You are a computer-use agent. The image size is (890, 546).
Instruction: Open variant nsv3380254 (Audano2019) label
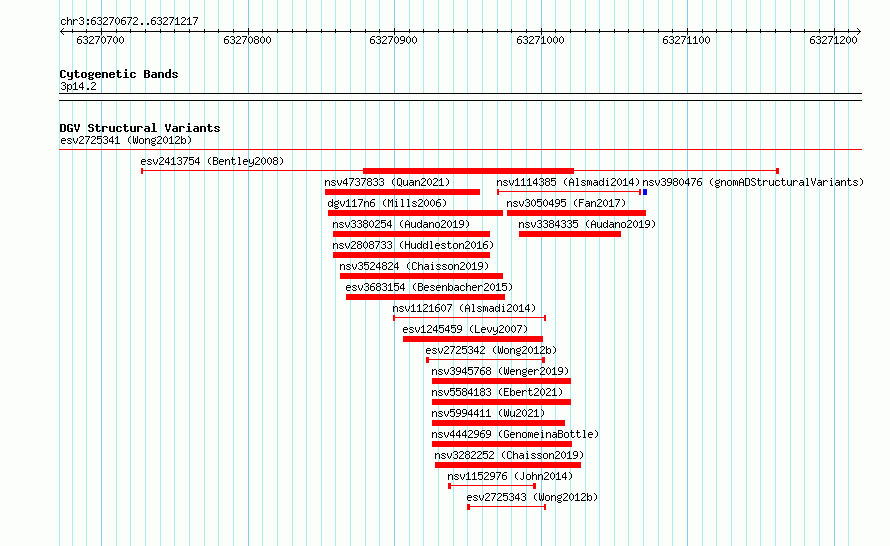tap(401, 224)
